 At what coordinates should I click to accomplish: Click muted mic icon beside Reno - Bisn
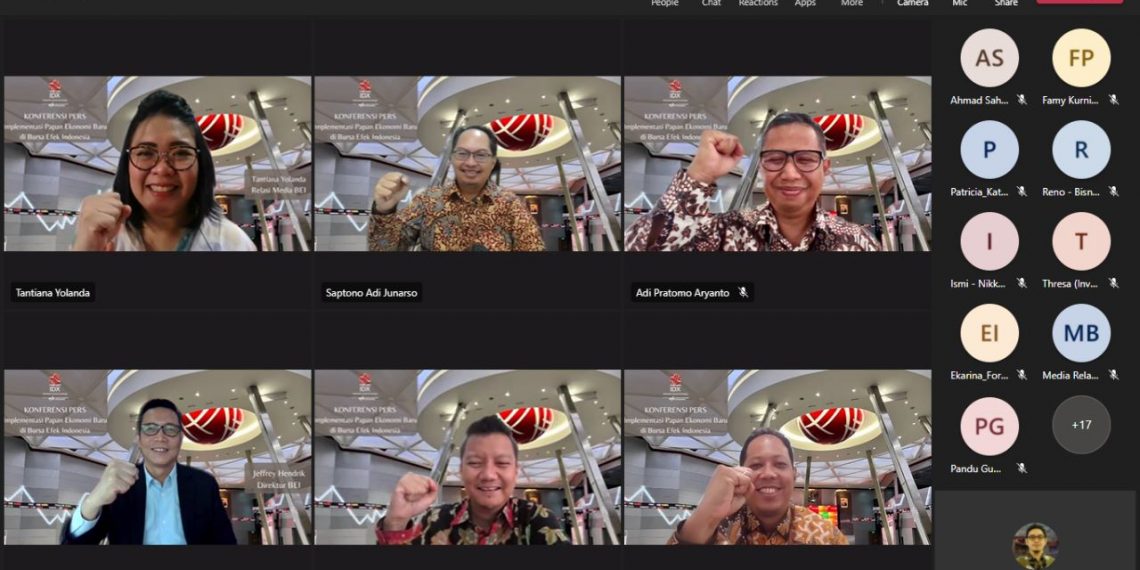[x=1113, y=191]
